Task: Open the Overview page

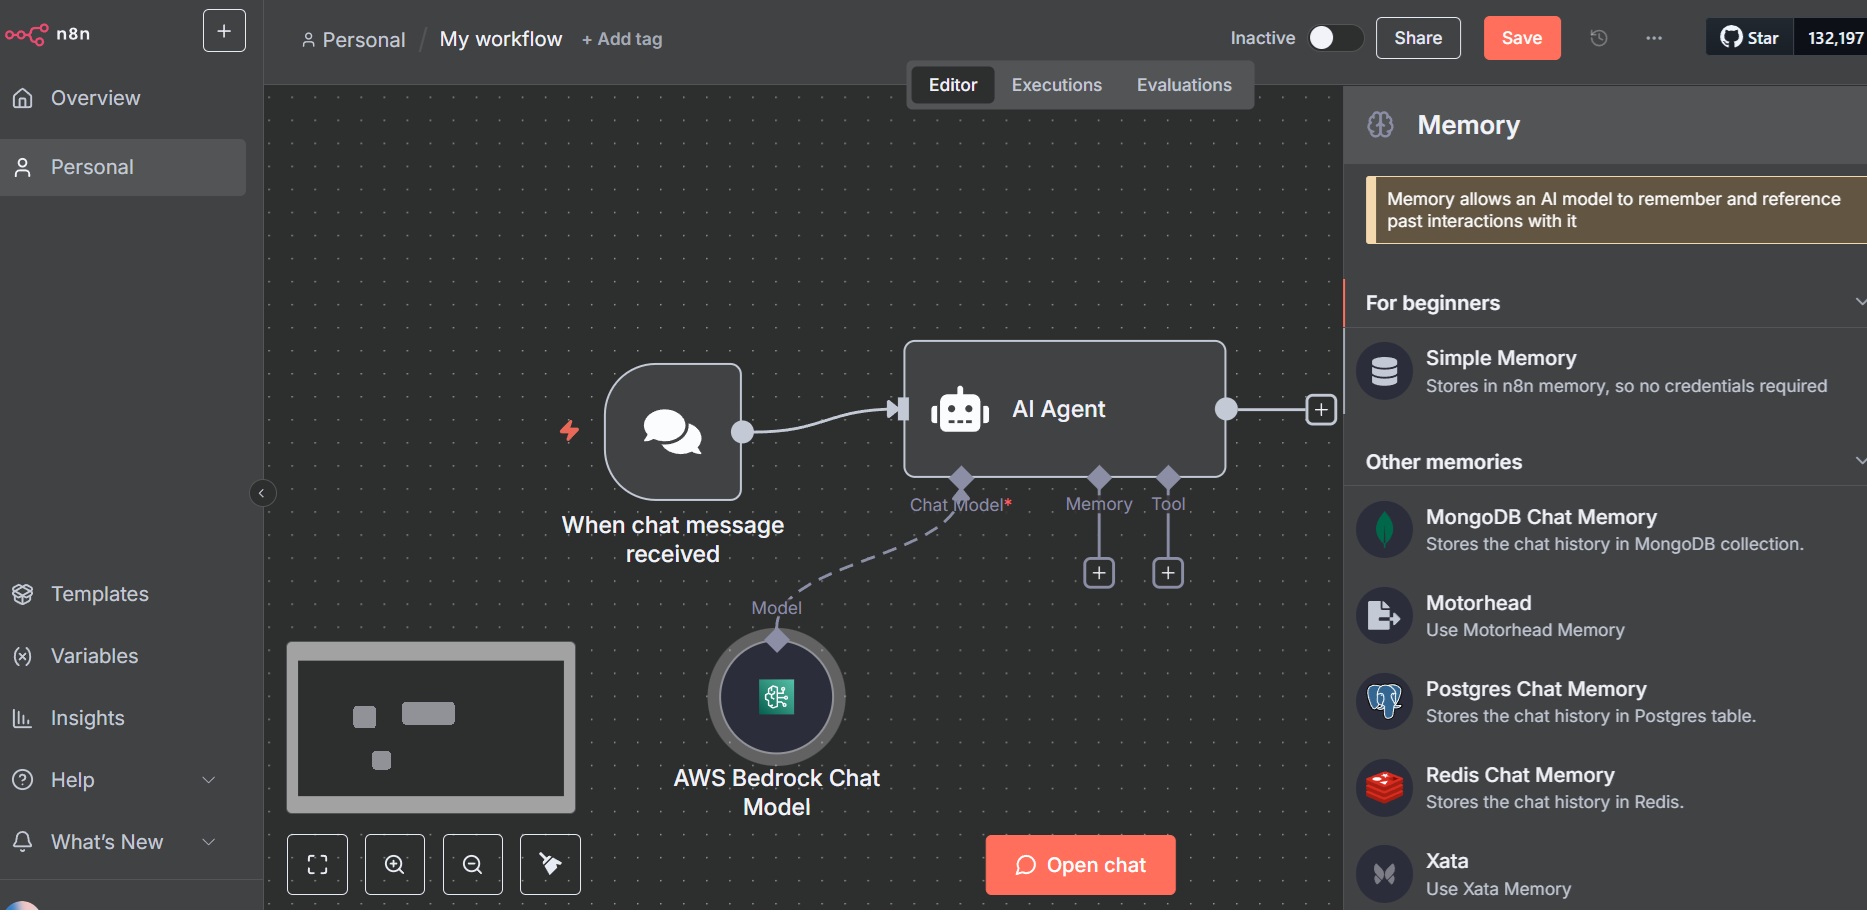Action: tap(123, 98)
